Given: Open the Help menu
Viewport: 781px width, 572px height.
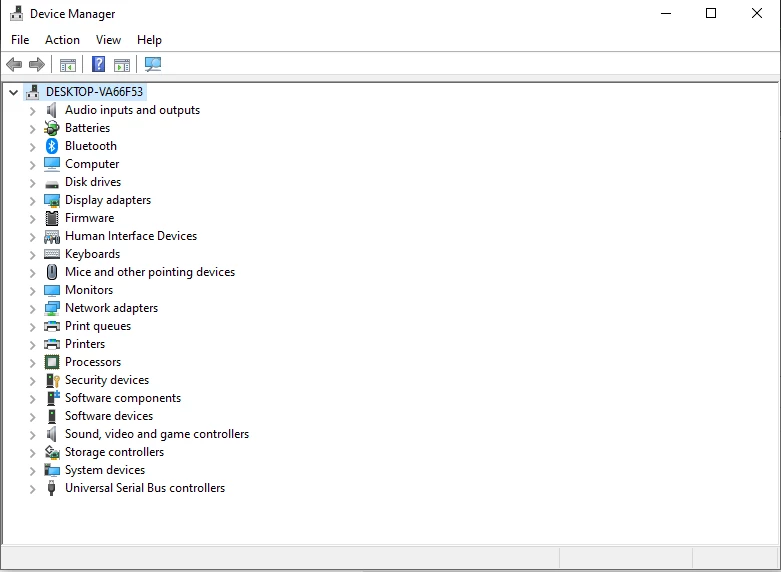Looking at the screenshot, I should [x=149, y=40].
